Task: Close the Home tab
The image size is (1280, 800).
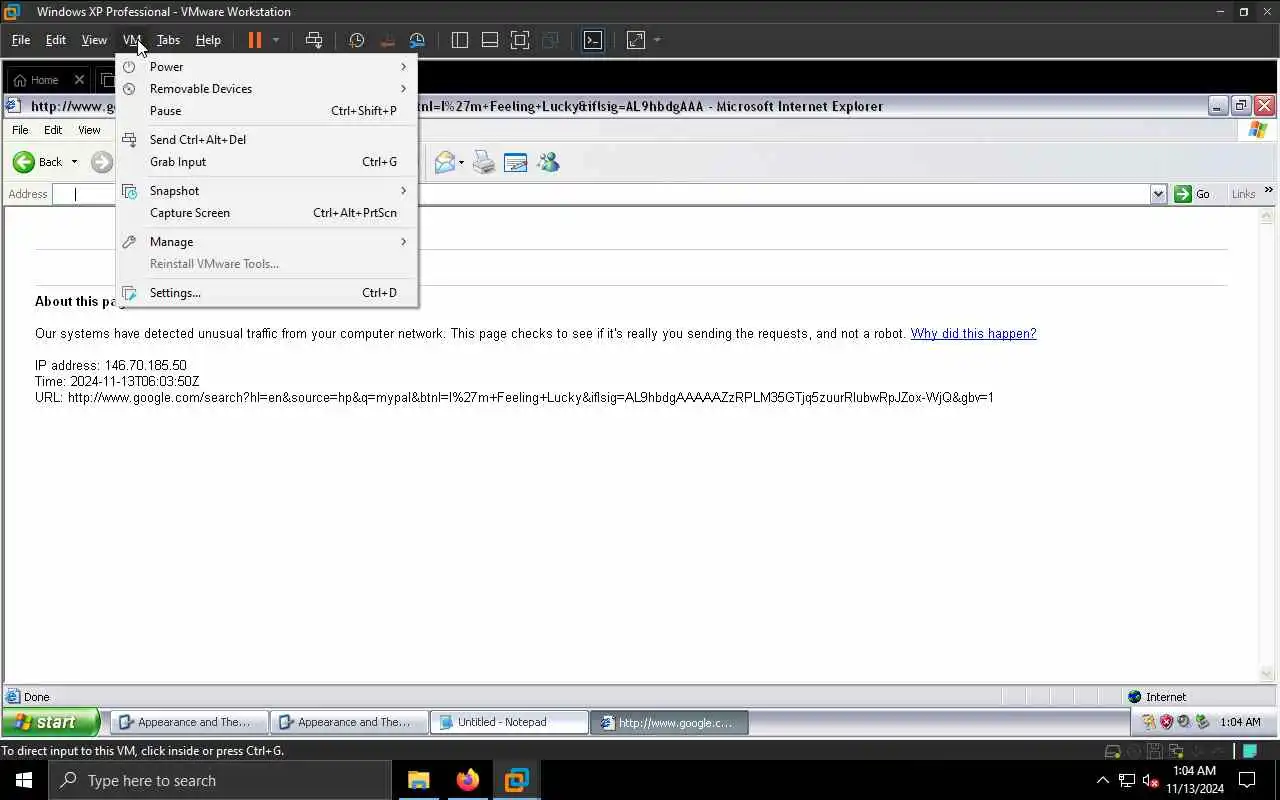Action: [79, 80]
